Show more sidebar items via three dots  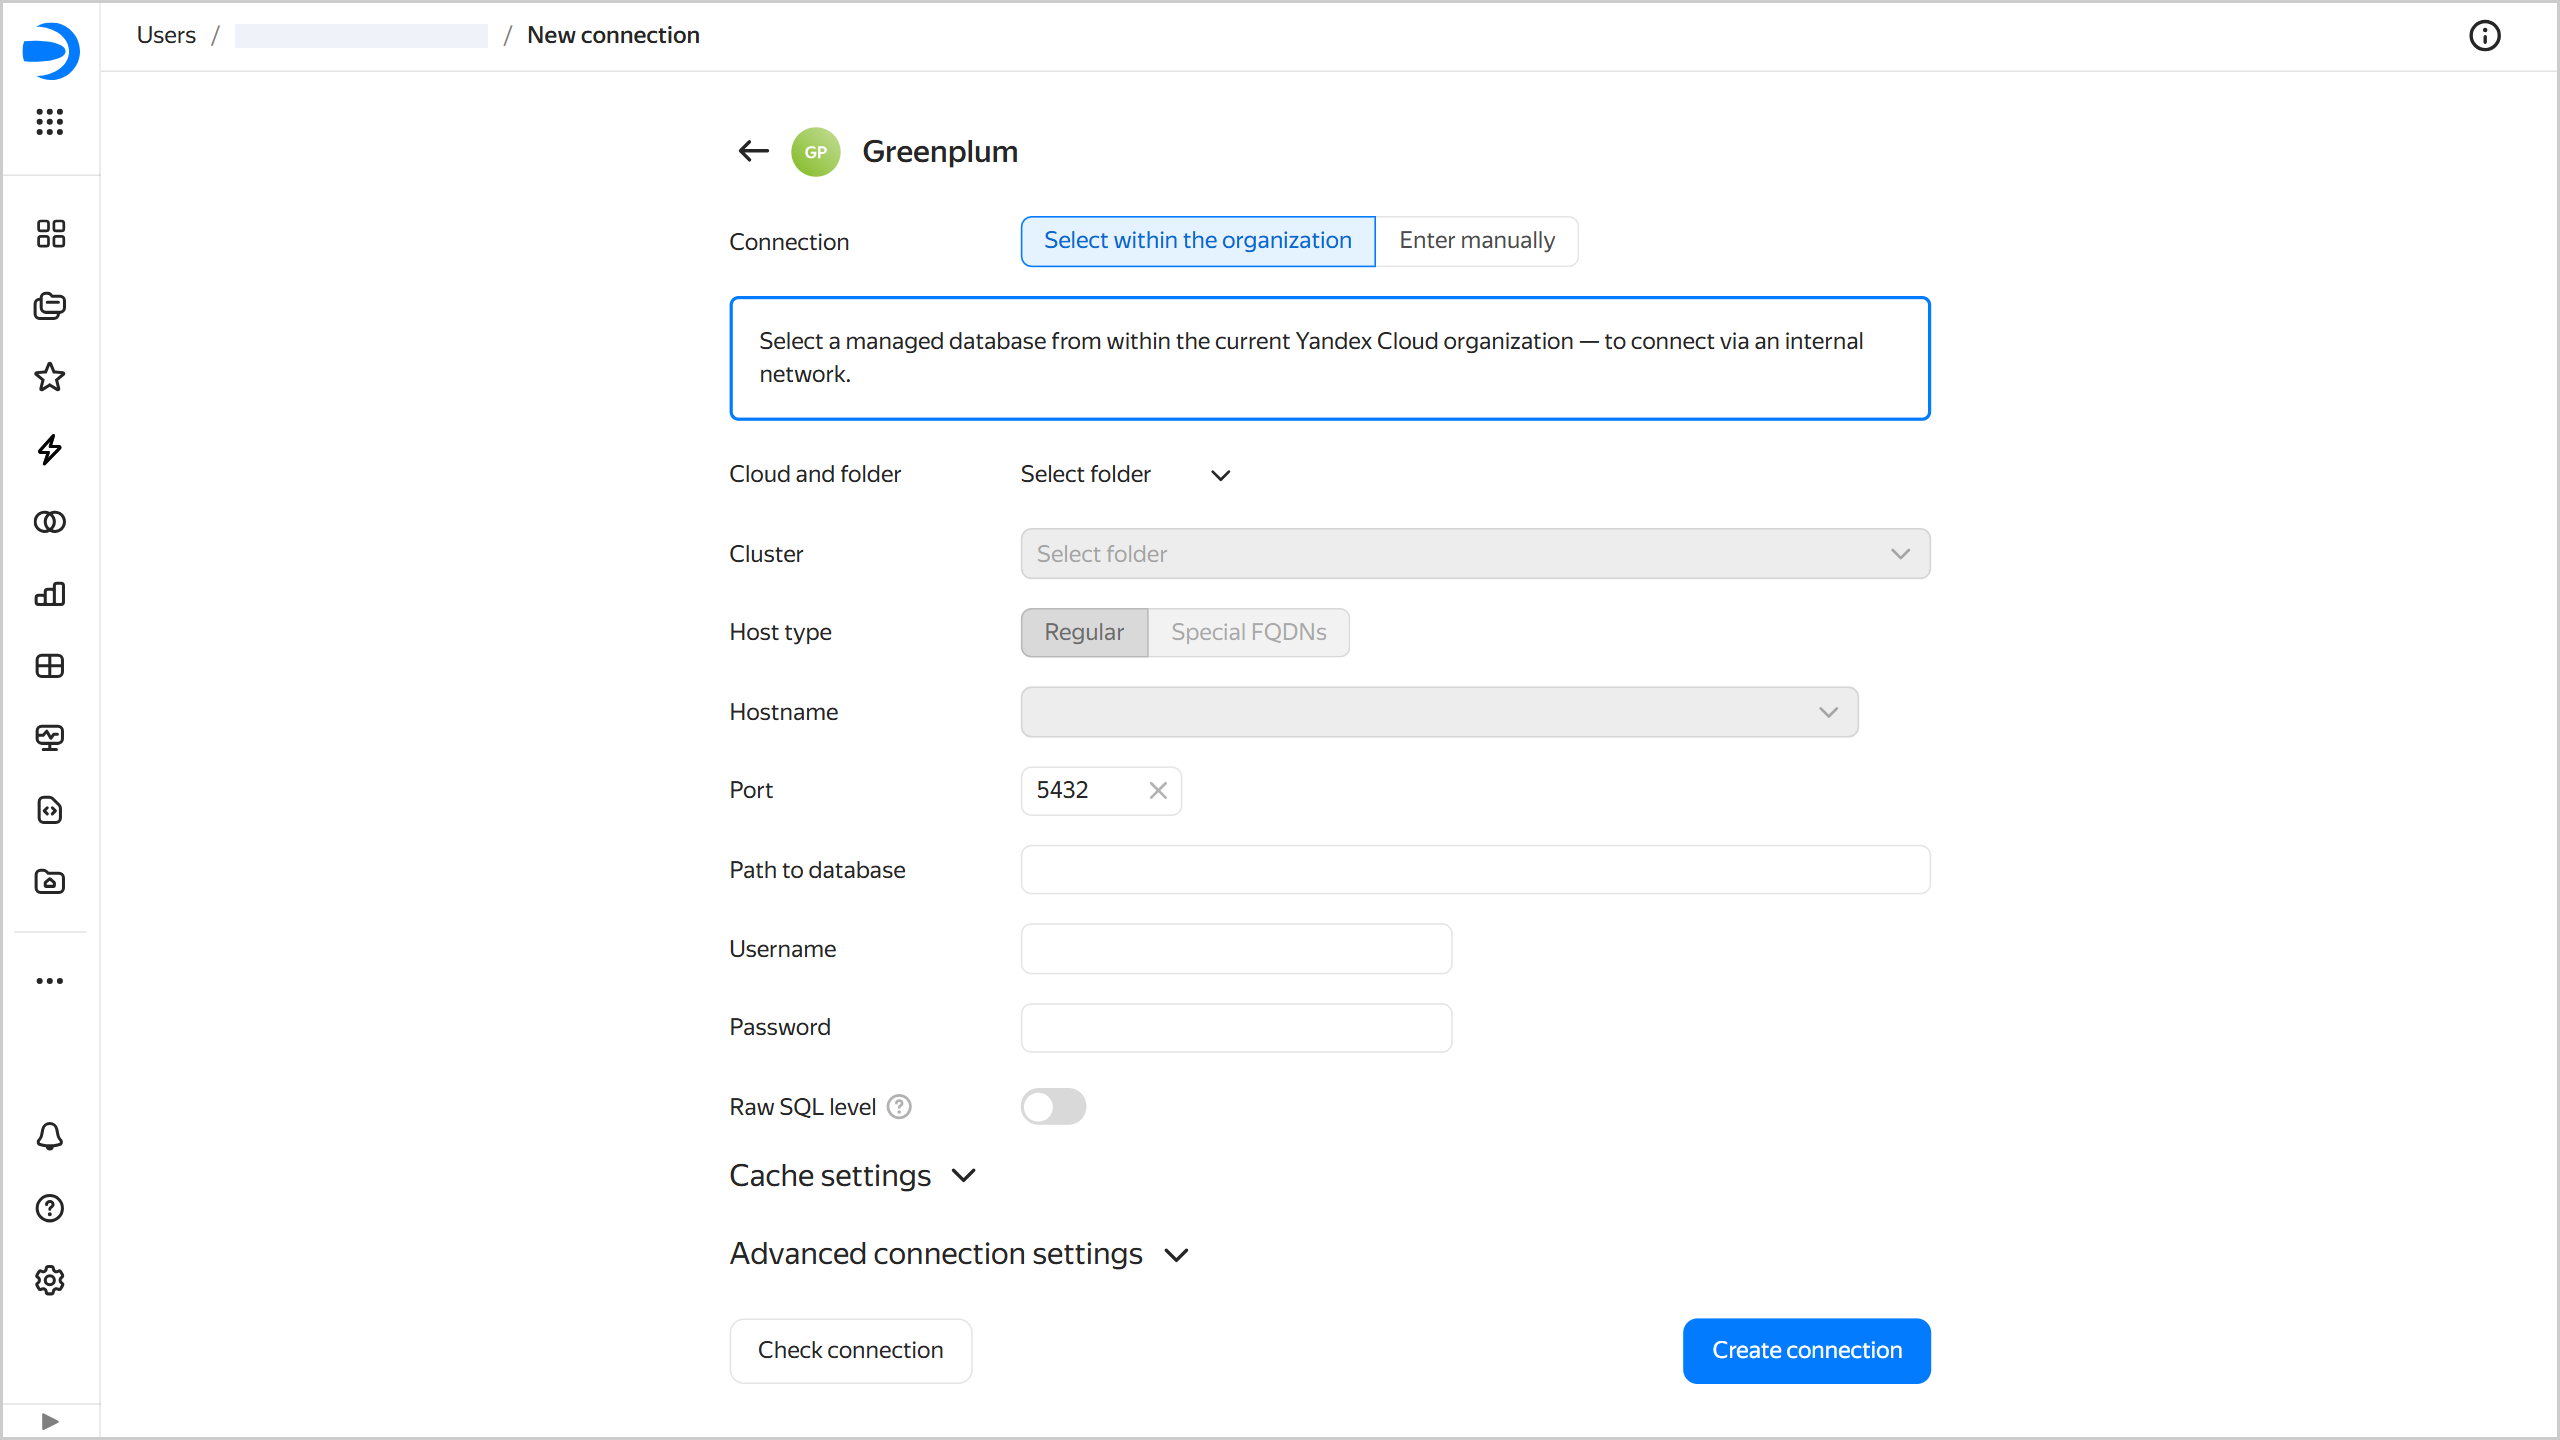tap(50, 981)
